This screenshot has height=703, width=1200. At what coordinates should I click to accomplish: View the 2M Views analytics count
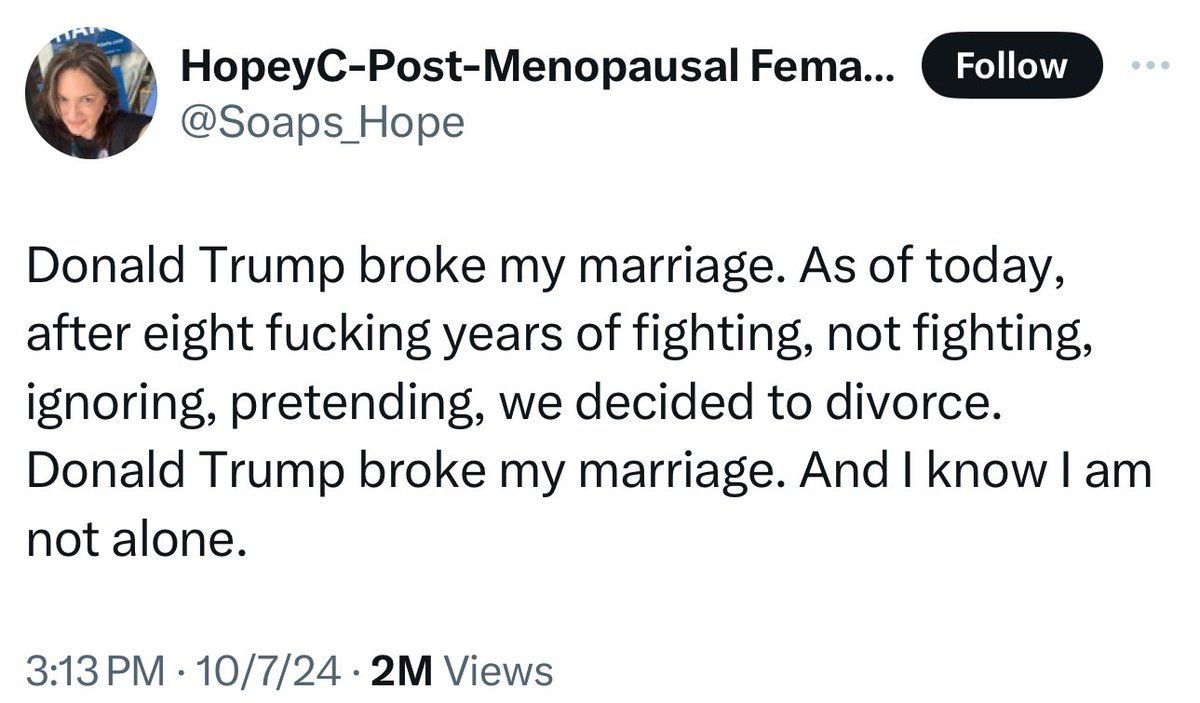point(461,669)
